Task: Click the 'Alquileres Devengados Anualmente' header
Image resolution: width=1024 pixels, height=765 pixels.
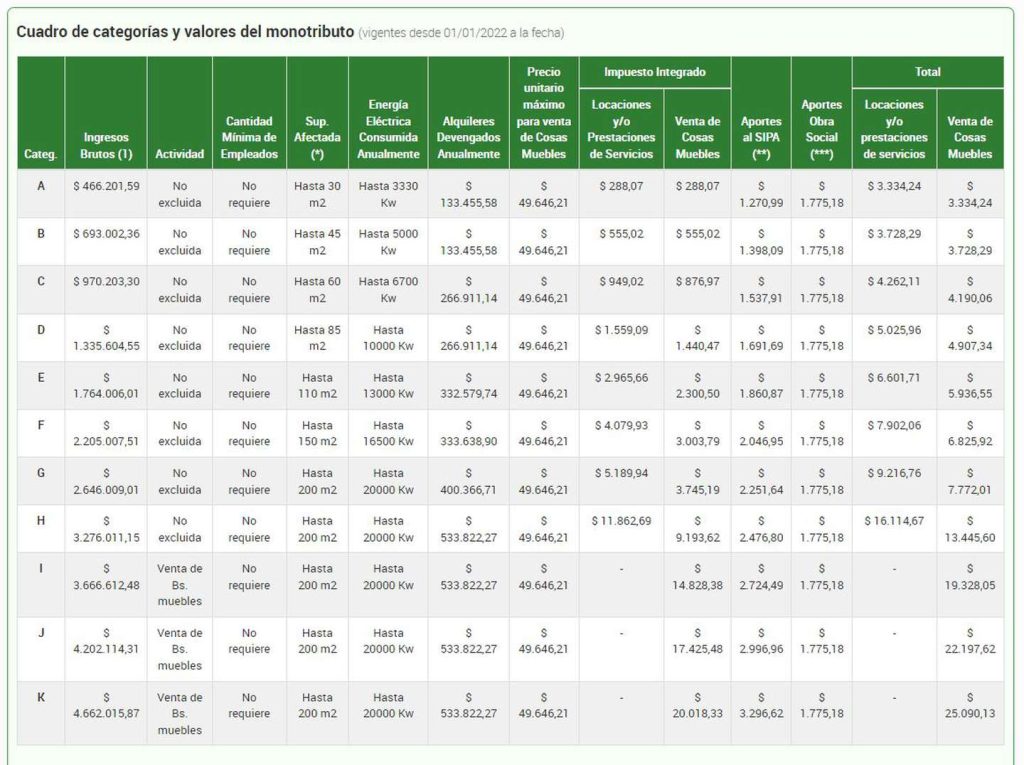Action: [x=468, y=138]
